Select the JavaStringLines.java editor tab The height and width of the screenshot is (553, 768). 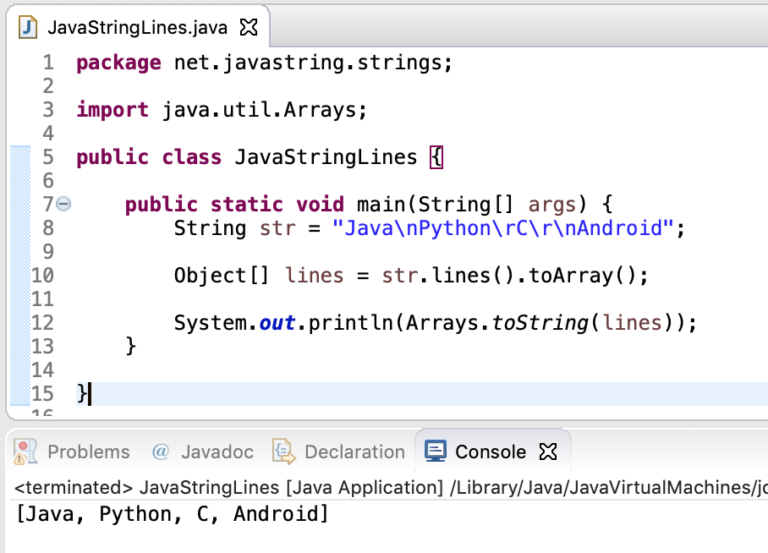coord(138,26)
